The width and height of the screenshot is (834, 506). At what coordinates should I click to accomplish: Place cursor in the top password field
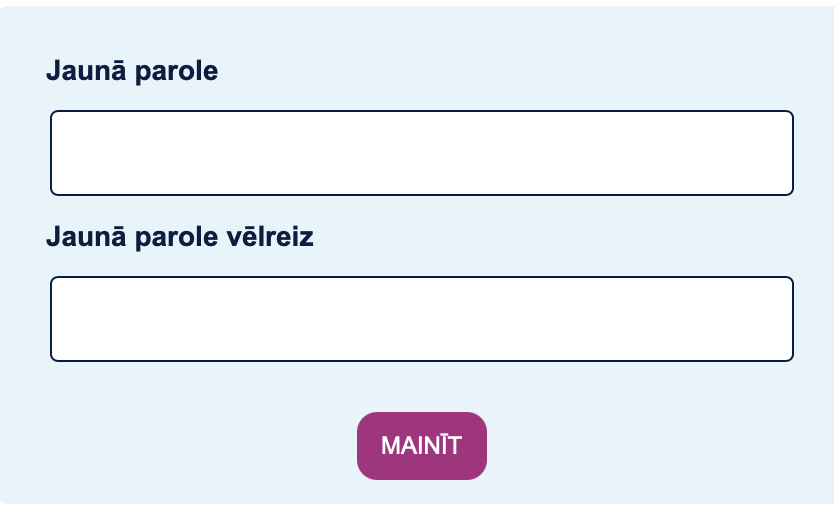421,153
